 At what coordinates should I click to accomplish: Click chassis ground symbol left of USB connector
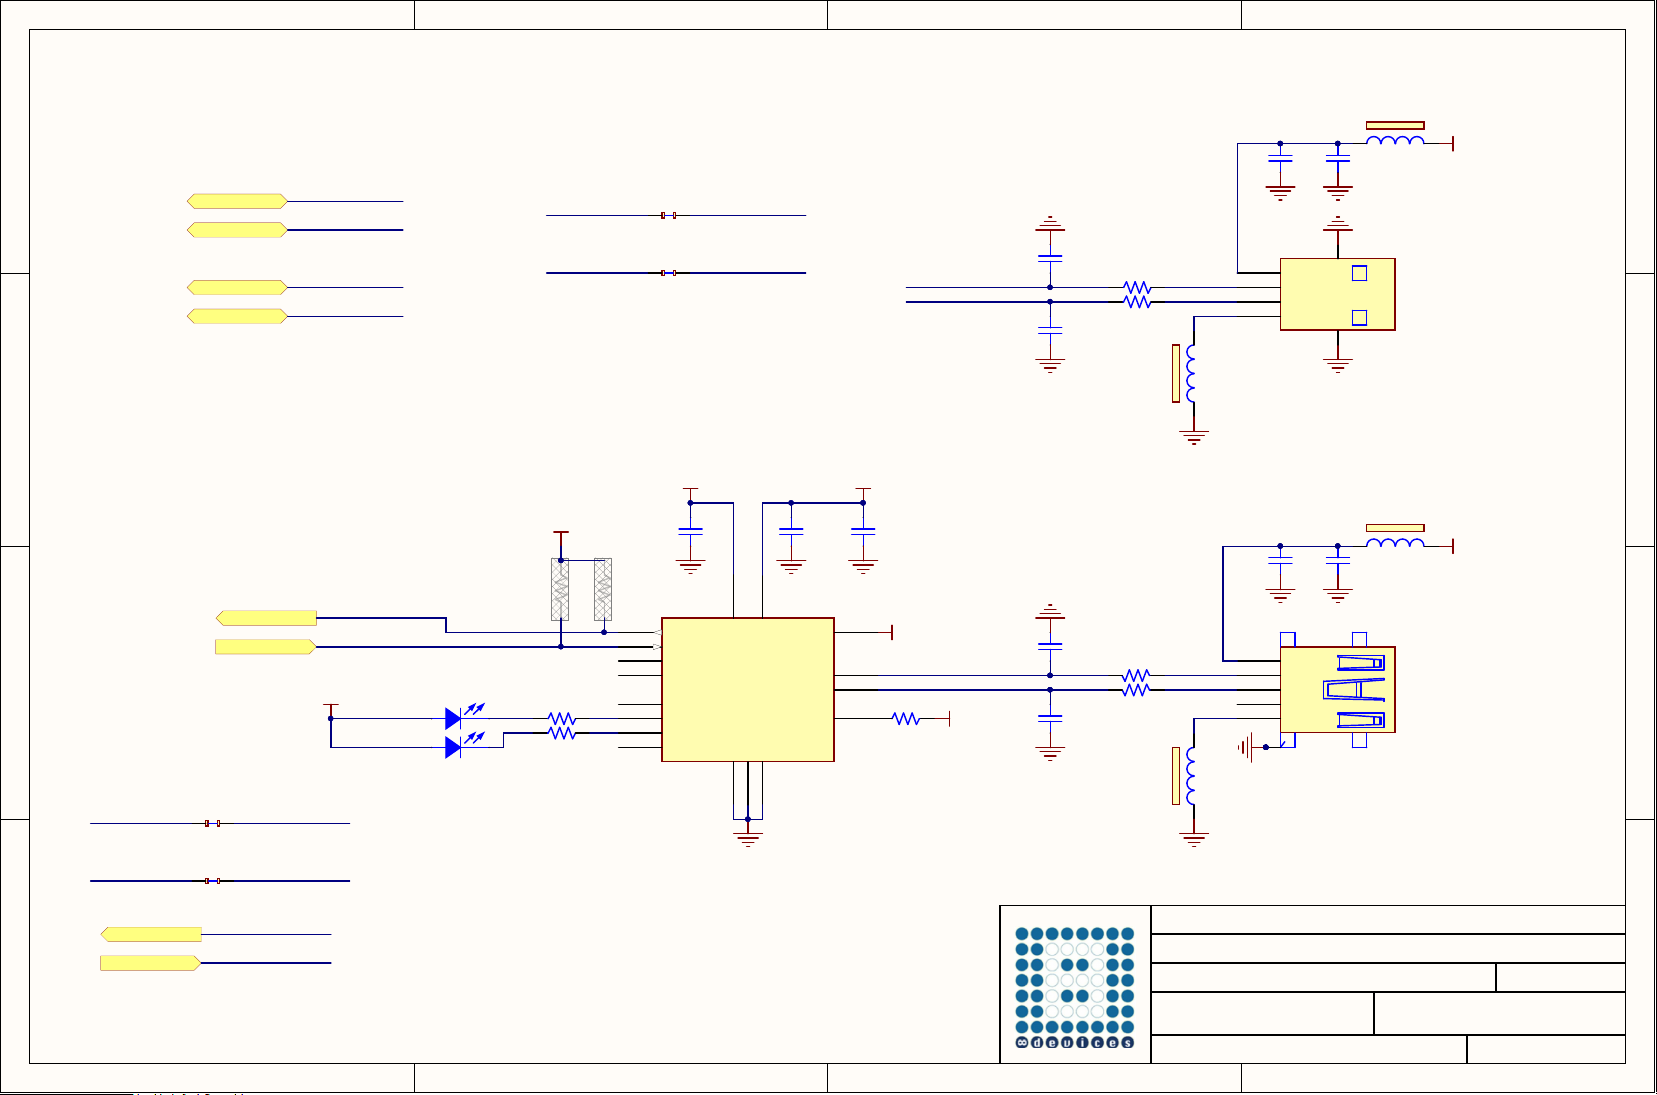pos(1246,746)
